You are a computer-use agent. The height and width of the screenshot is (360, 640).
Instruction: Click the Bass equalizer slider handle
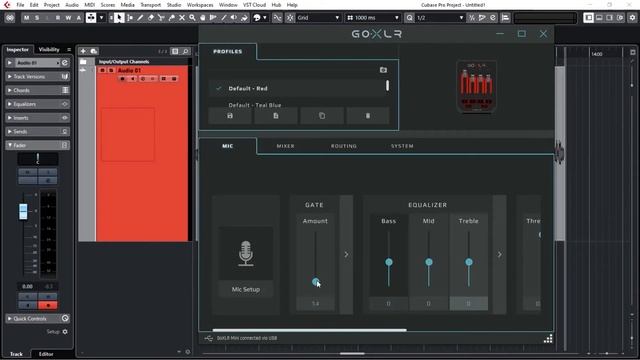tap(389, 262)
